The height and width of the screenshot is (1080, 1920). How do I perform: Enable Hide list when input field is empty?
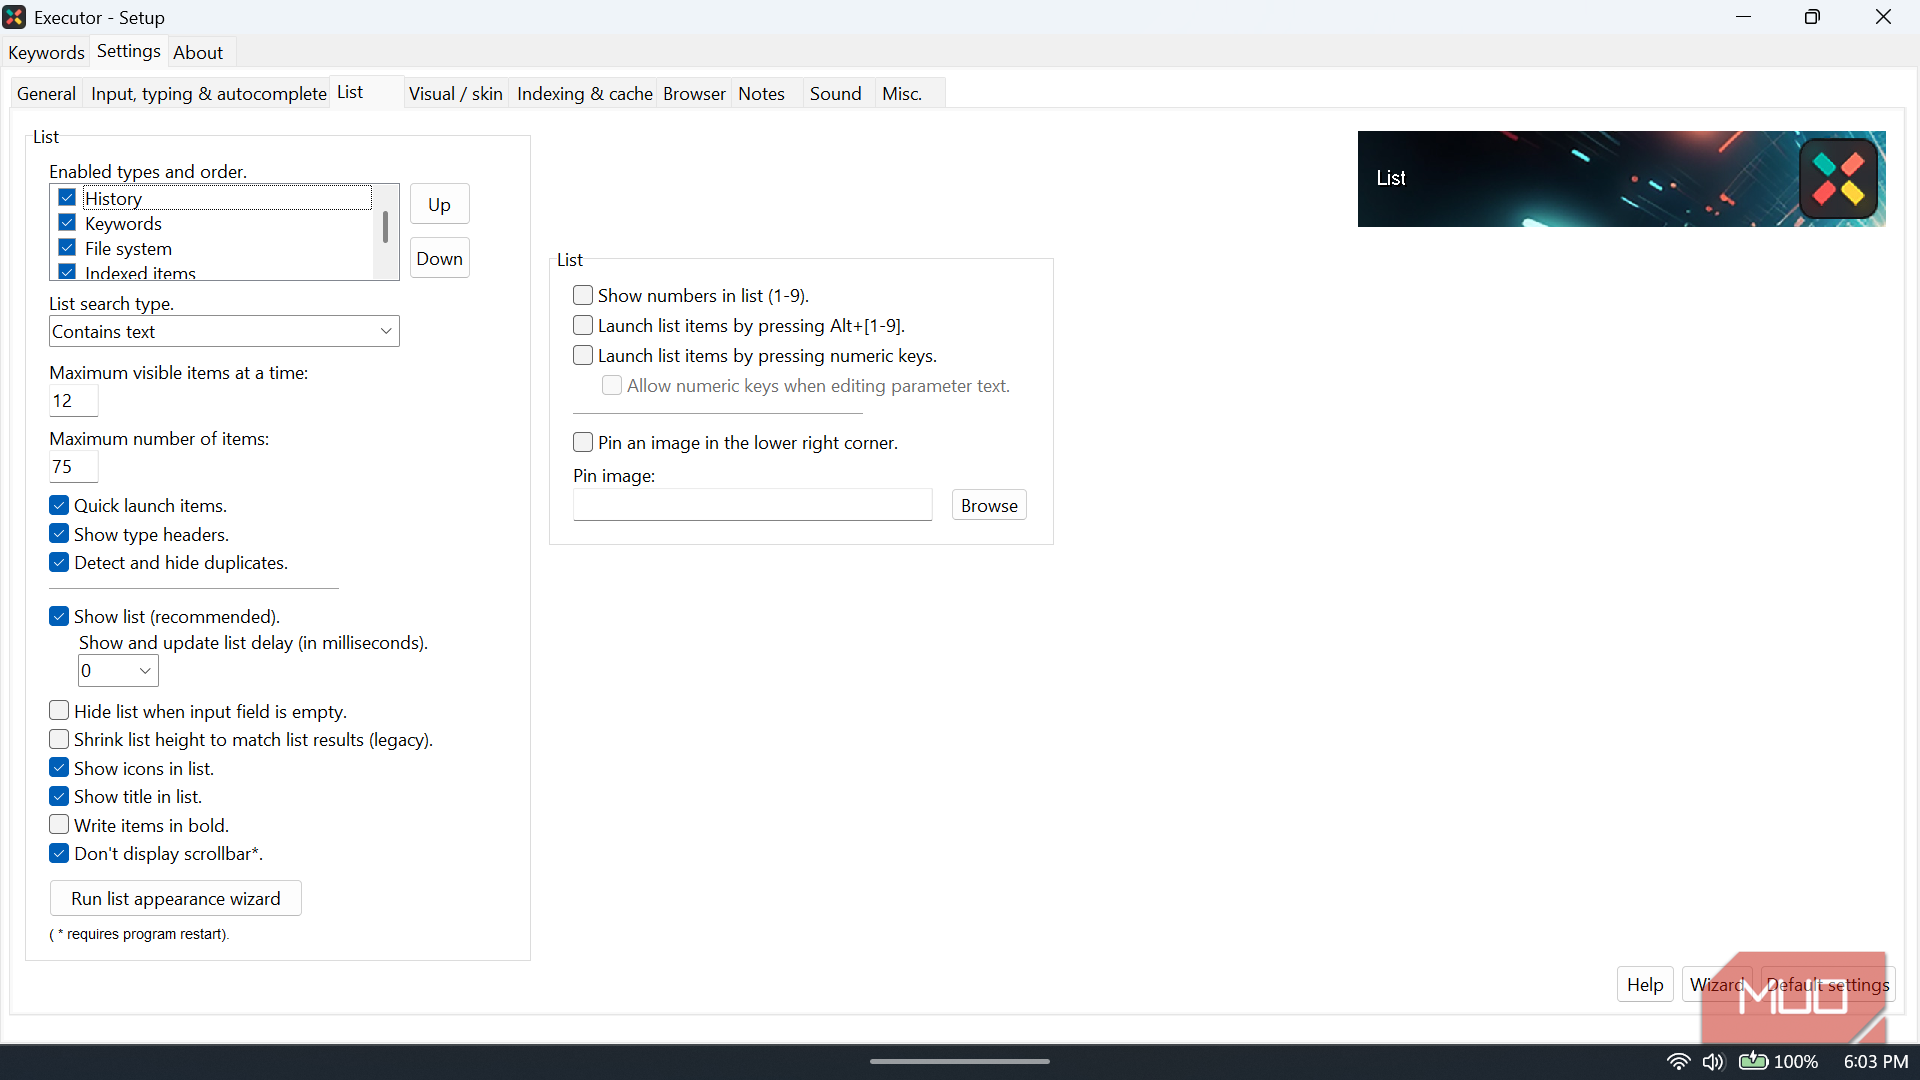pyautogui.click(x=59, y=711)
